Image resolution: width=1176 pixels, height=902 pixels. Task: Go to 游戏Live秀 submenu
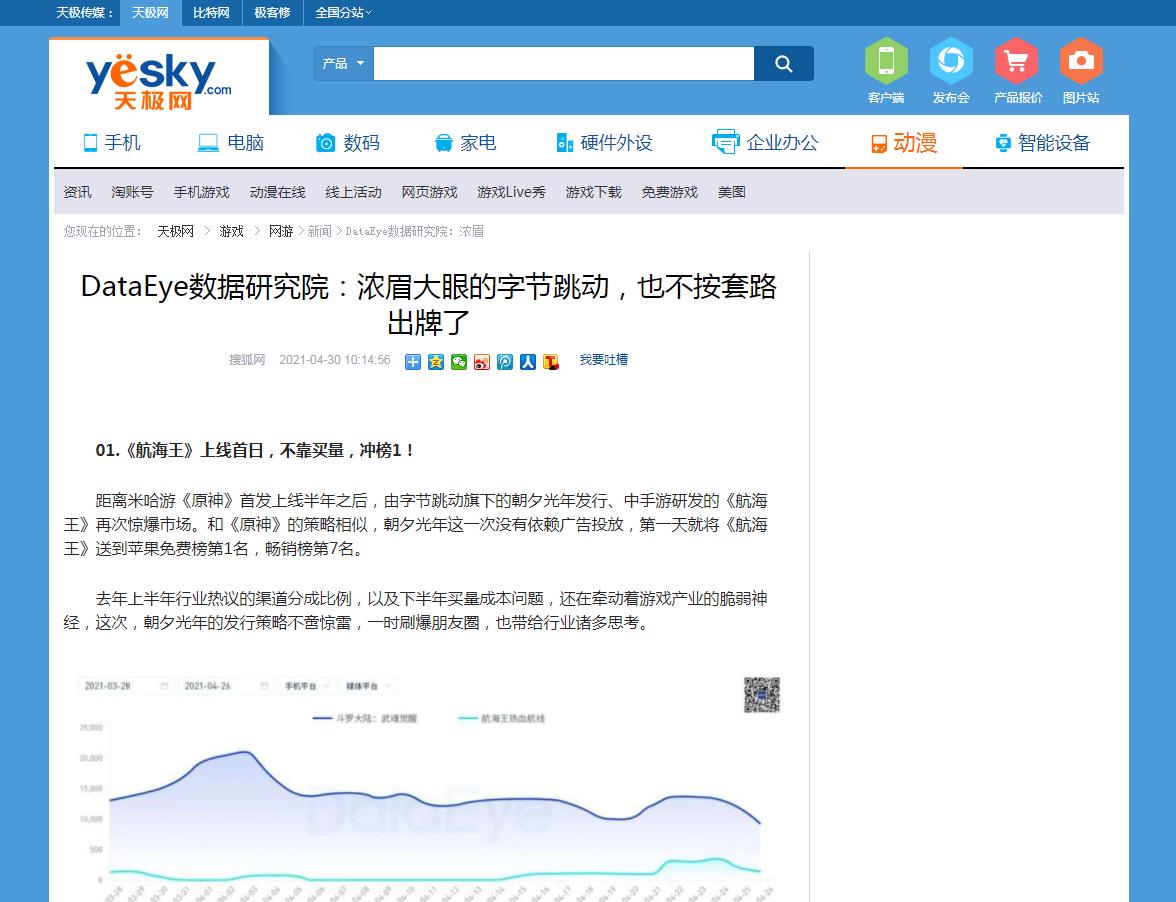click(512, 192)
